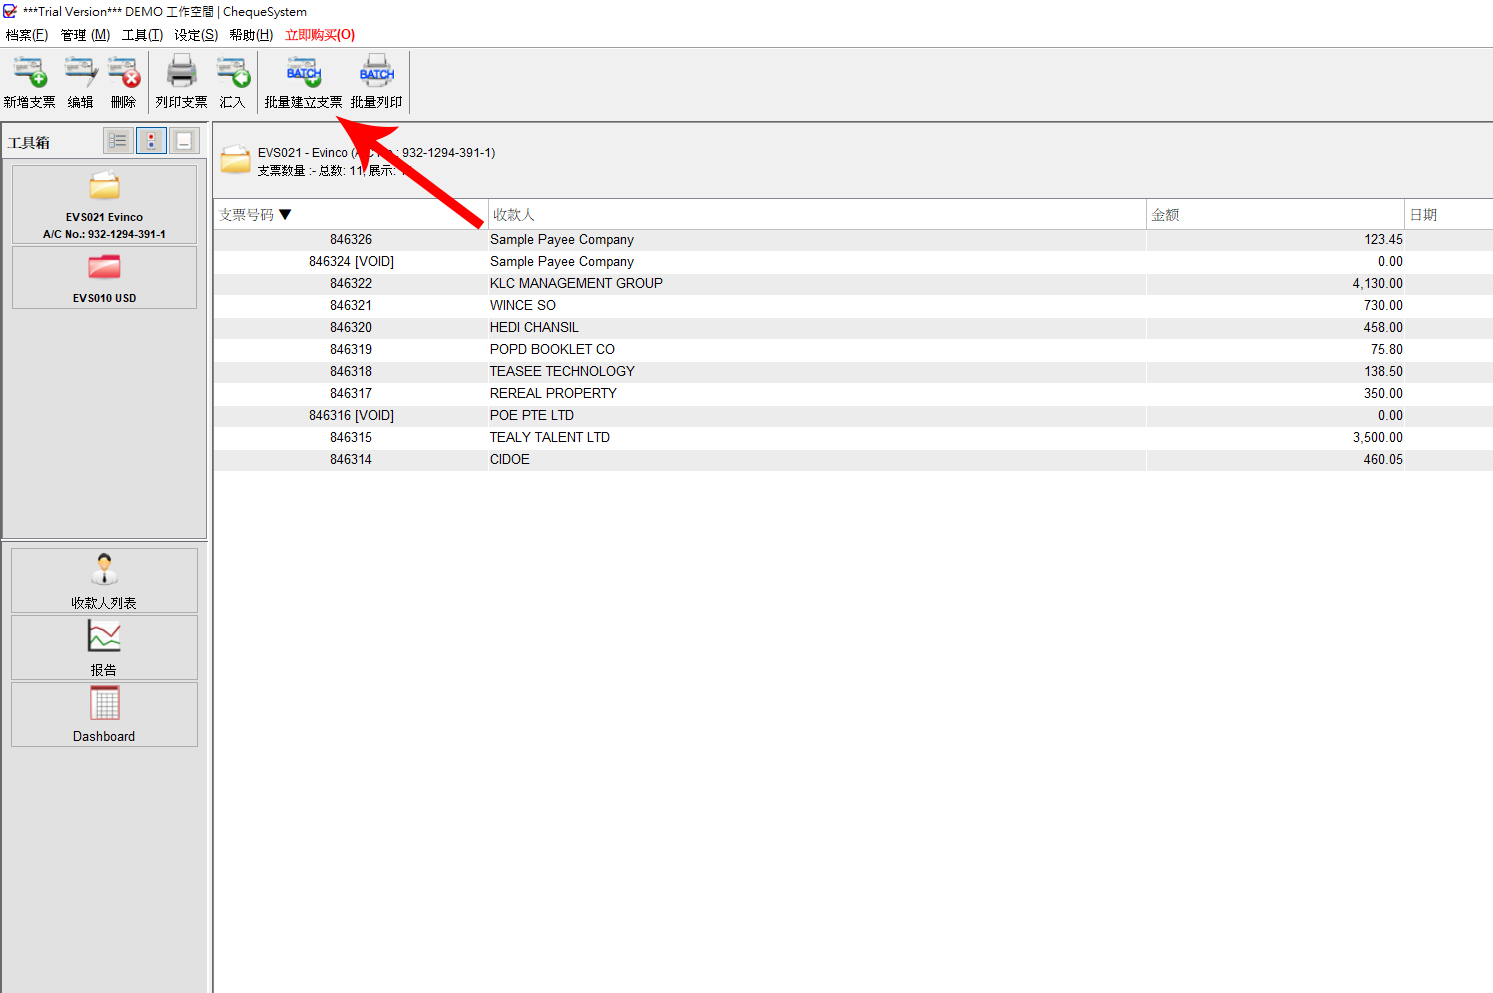Click the 列印支票 (print cheque) printer icon

(x=181, y=72)
